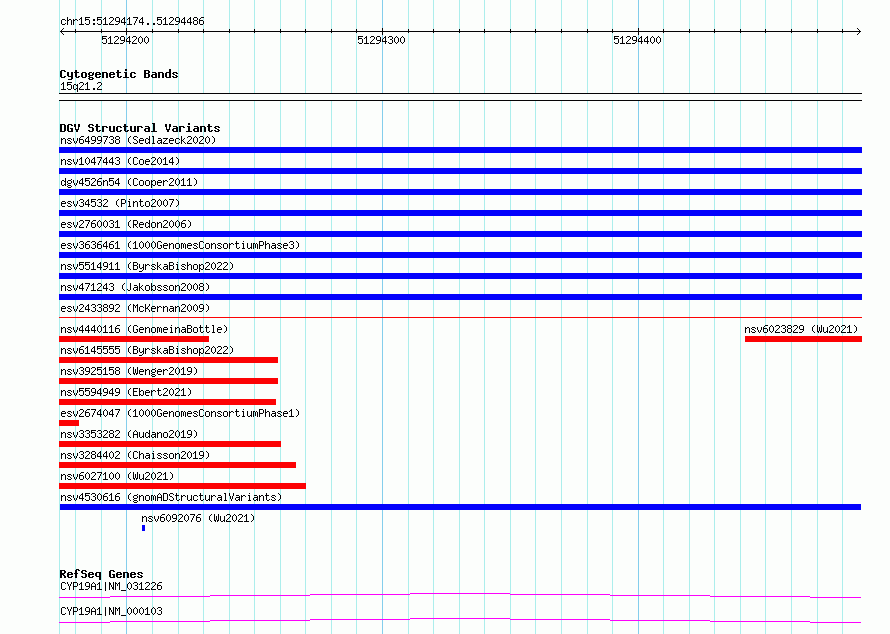
Task: Click the nsv5514911 (ByrskaBishop2022) label
Action: [147, 266]
